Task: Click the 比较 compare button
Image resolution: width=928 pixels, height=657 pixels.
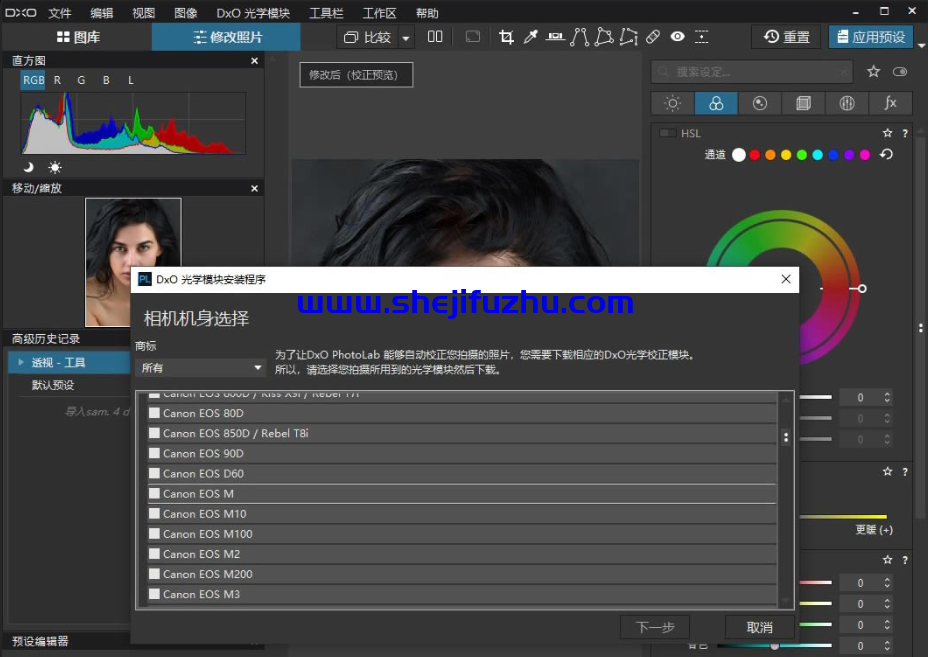Action: [x=368, y=38]
